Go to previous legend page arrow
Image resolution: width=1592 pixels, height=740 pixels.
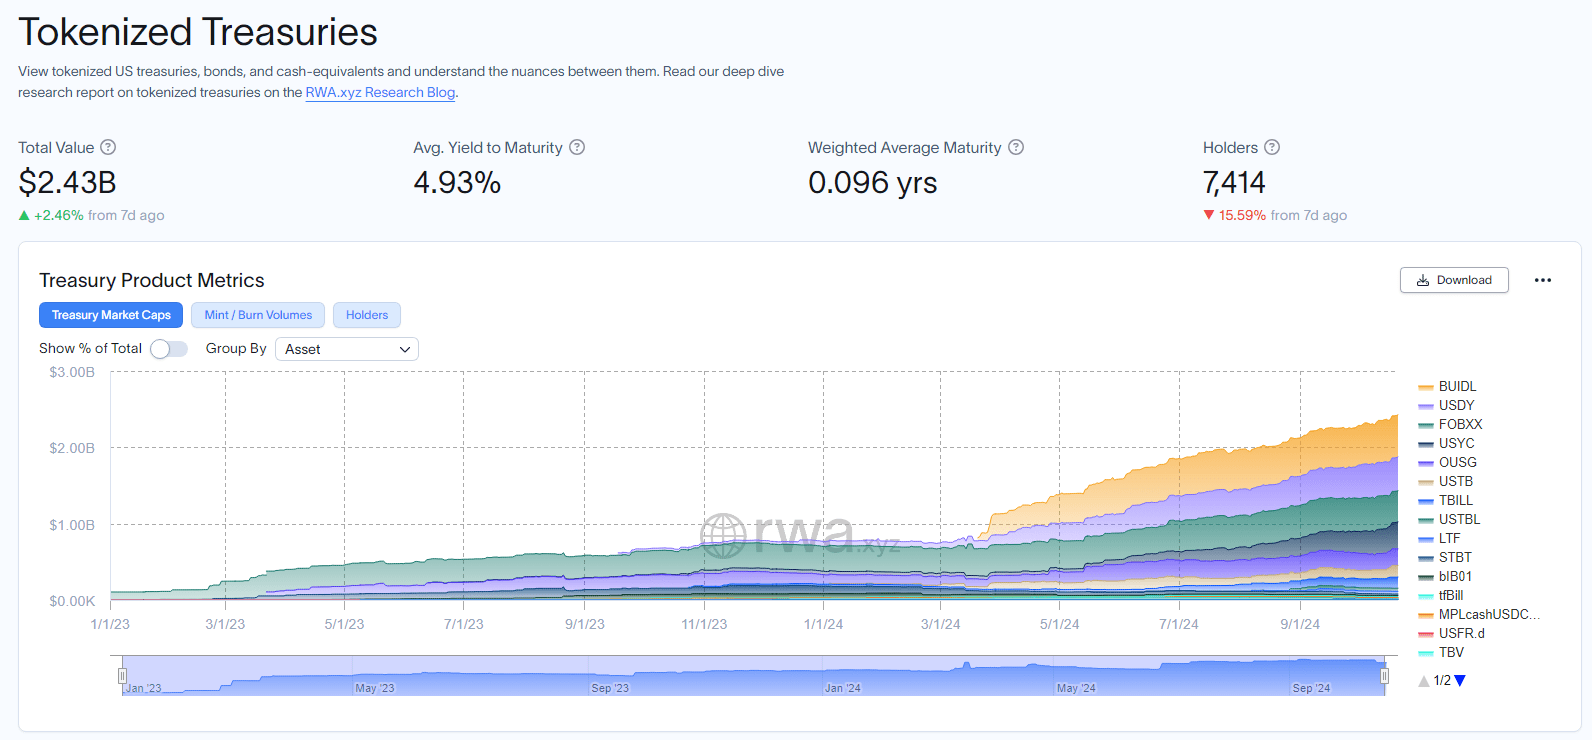pyautogui.click(x=1424, y=681)
